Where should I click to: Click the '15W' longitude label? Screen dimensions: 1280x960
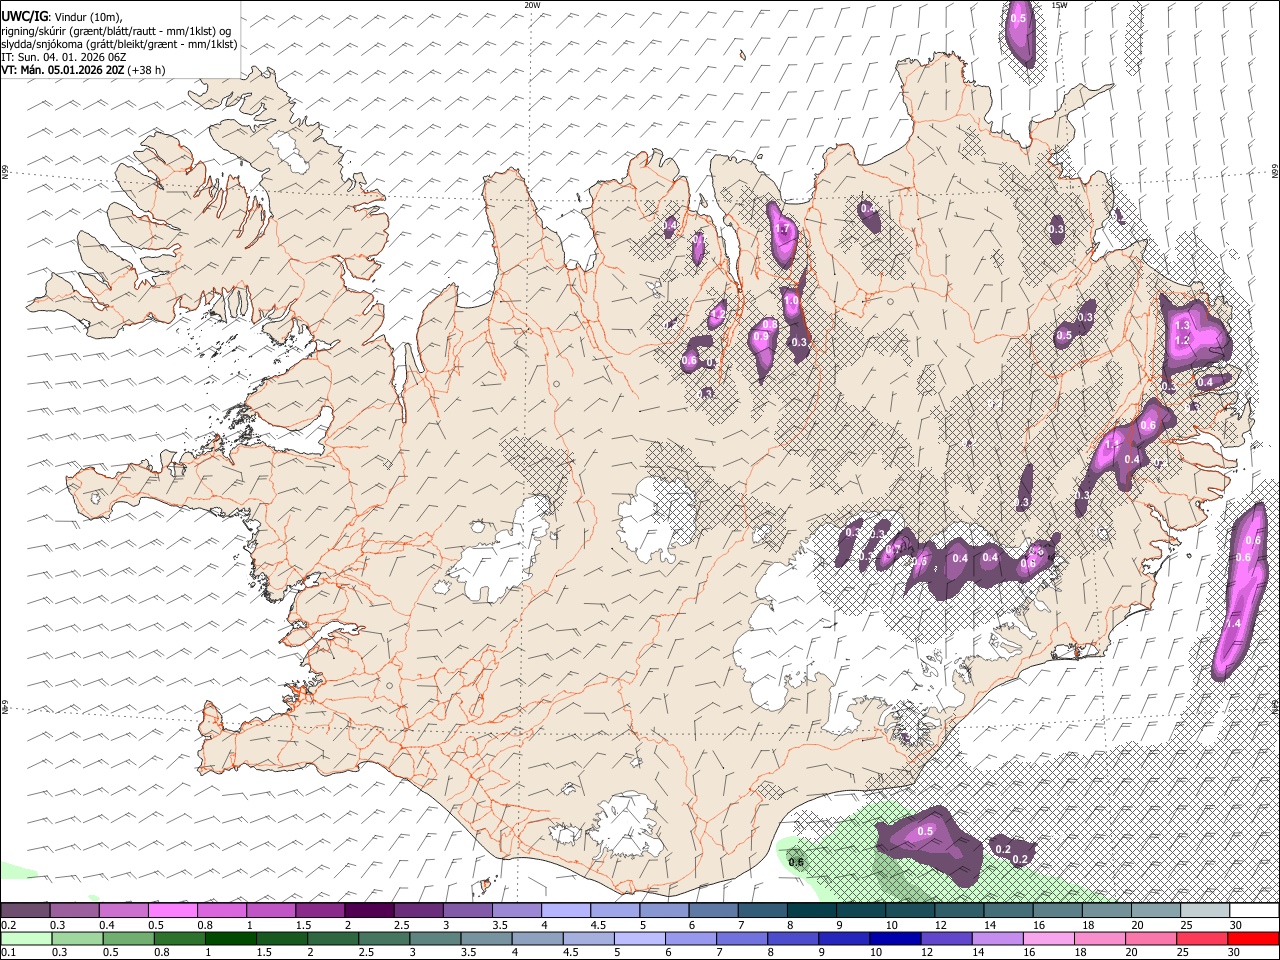pos(1059,5)
